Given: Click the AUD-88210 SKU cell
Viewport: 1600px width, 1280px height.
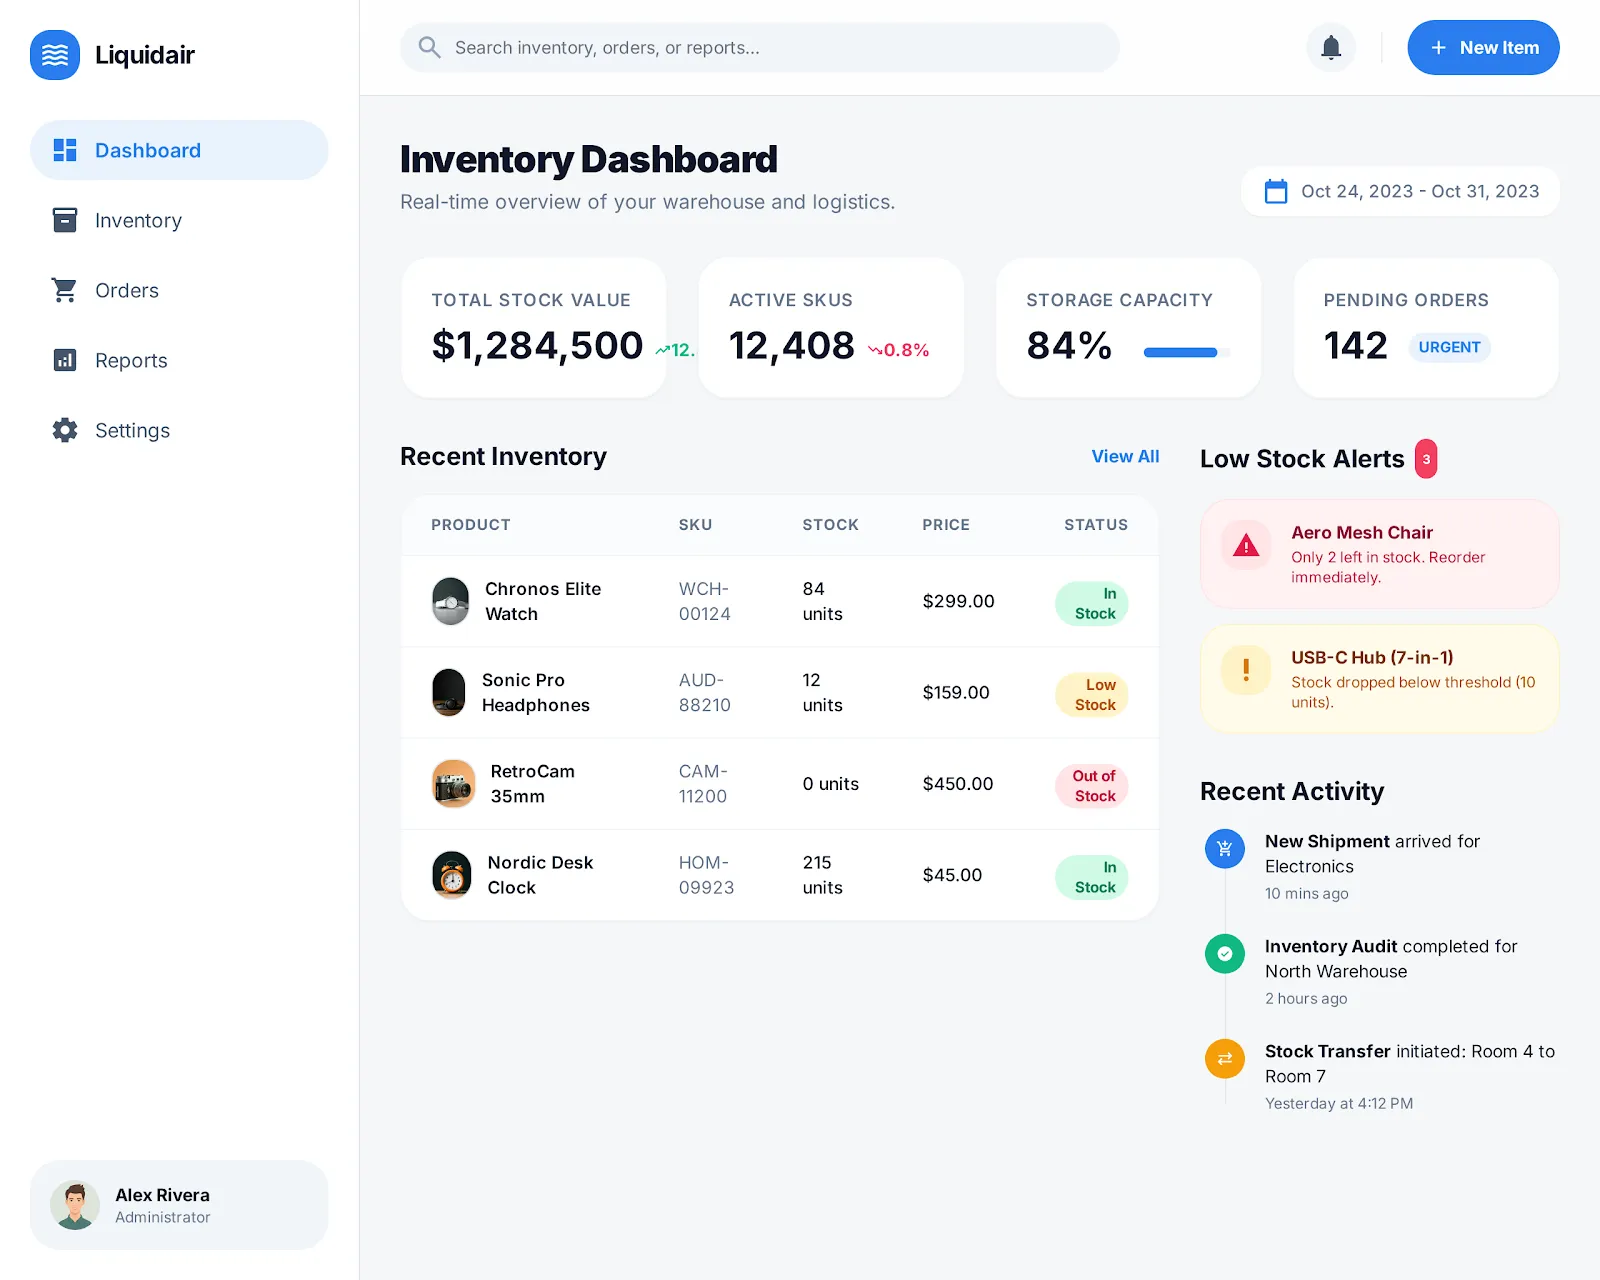Looking at the screenshot, I should (x=705, y=692).
